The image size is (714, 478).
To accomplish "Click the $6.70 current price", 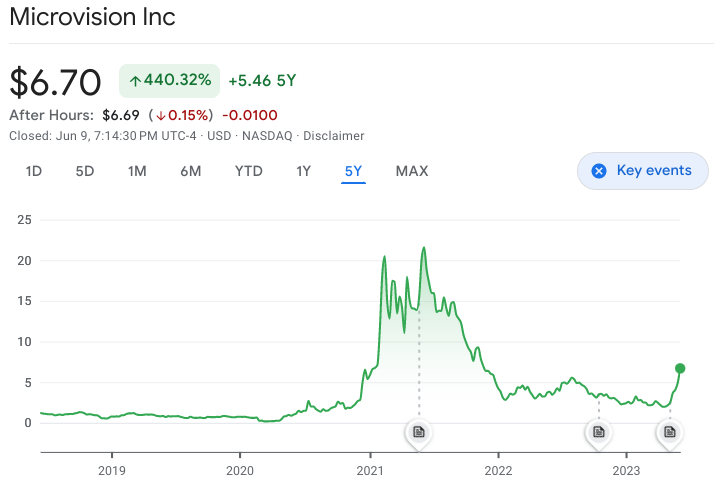I will pos(56,81).
